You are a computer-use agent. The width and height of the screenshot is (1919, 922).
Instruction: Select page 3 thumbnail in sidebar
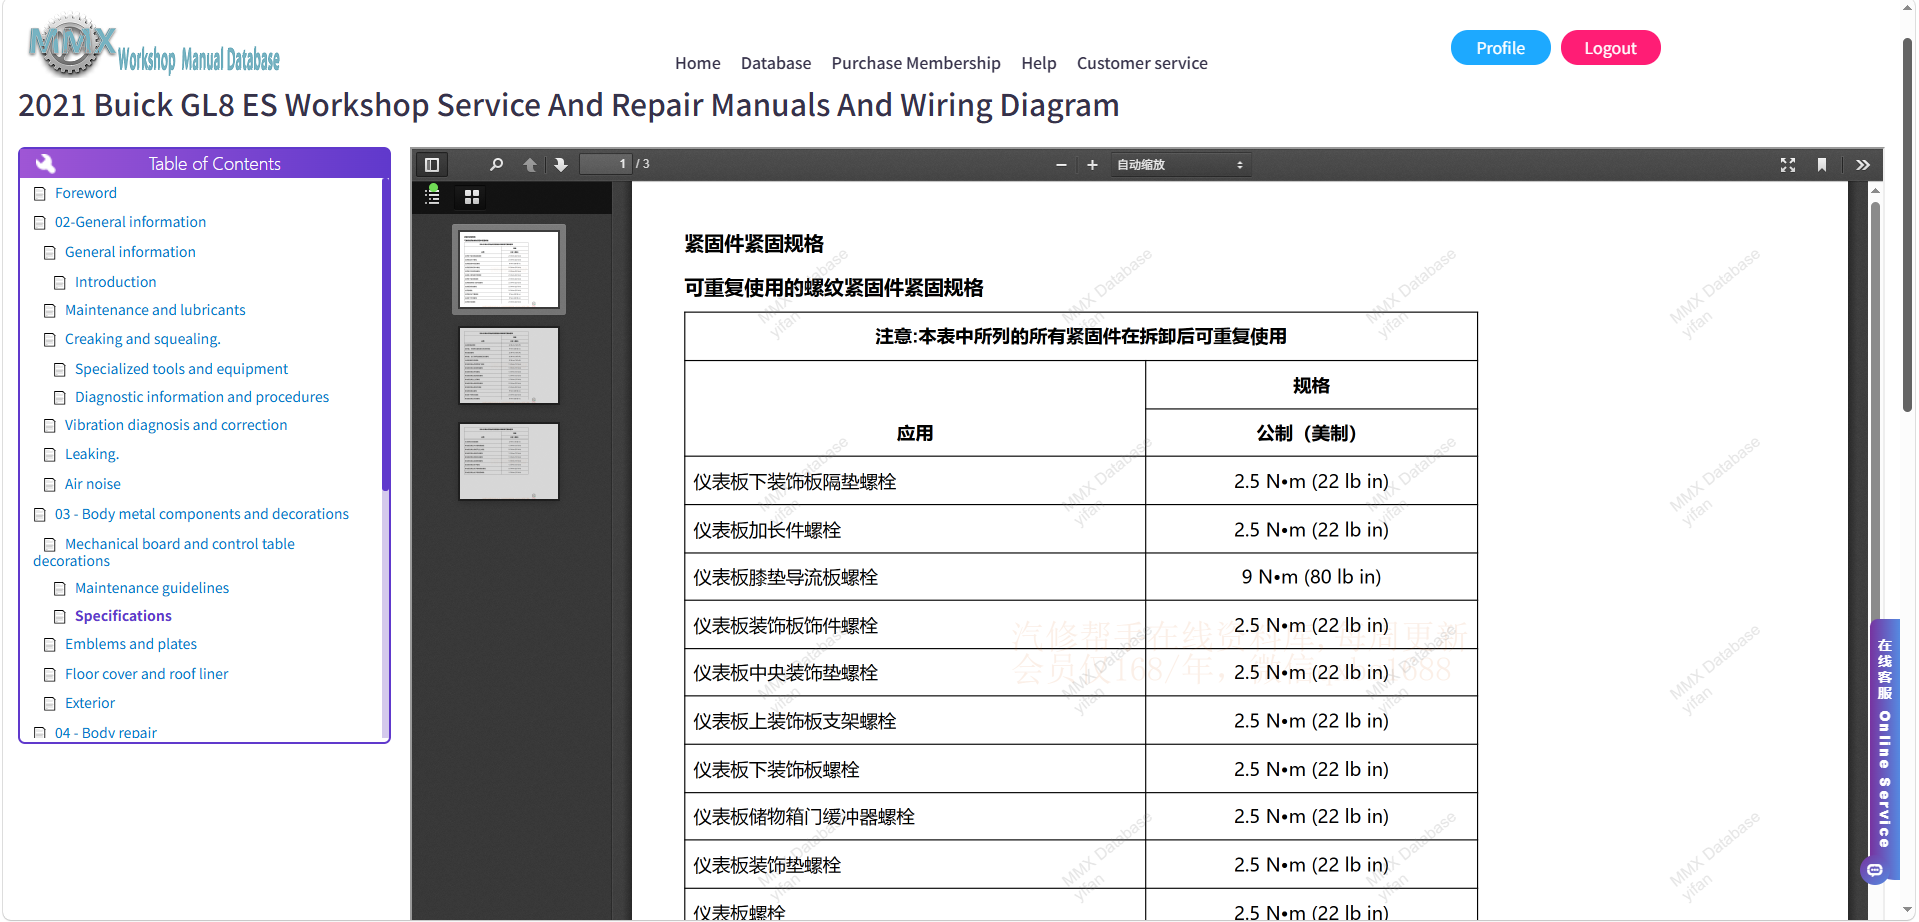509,461
